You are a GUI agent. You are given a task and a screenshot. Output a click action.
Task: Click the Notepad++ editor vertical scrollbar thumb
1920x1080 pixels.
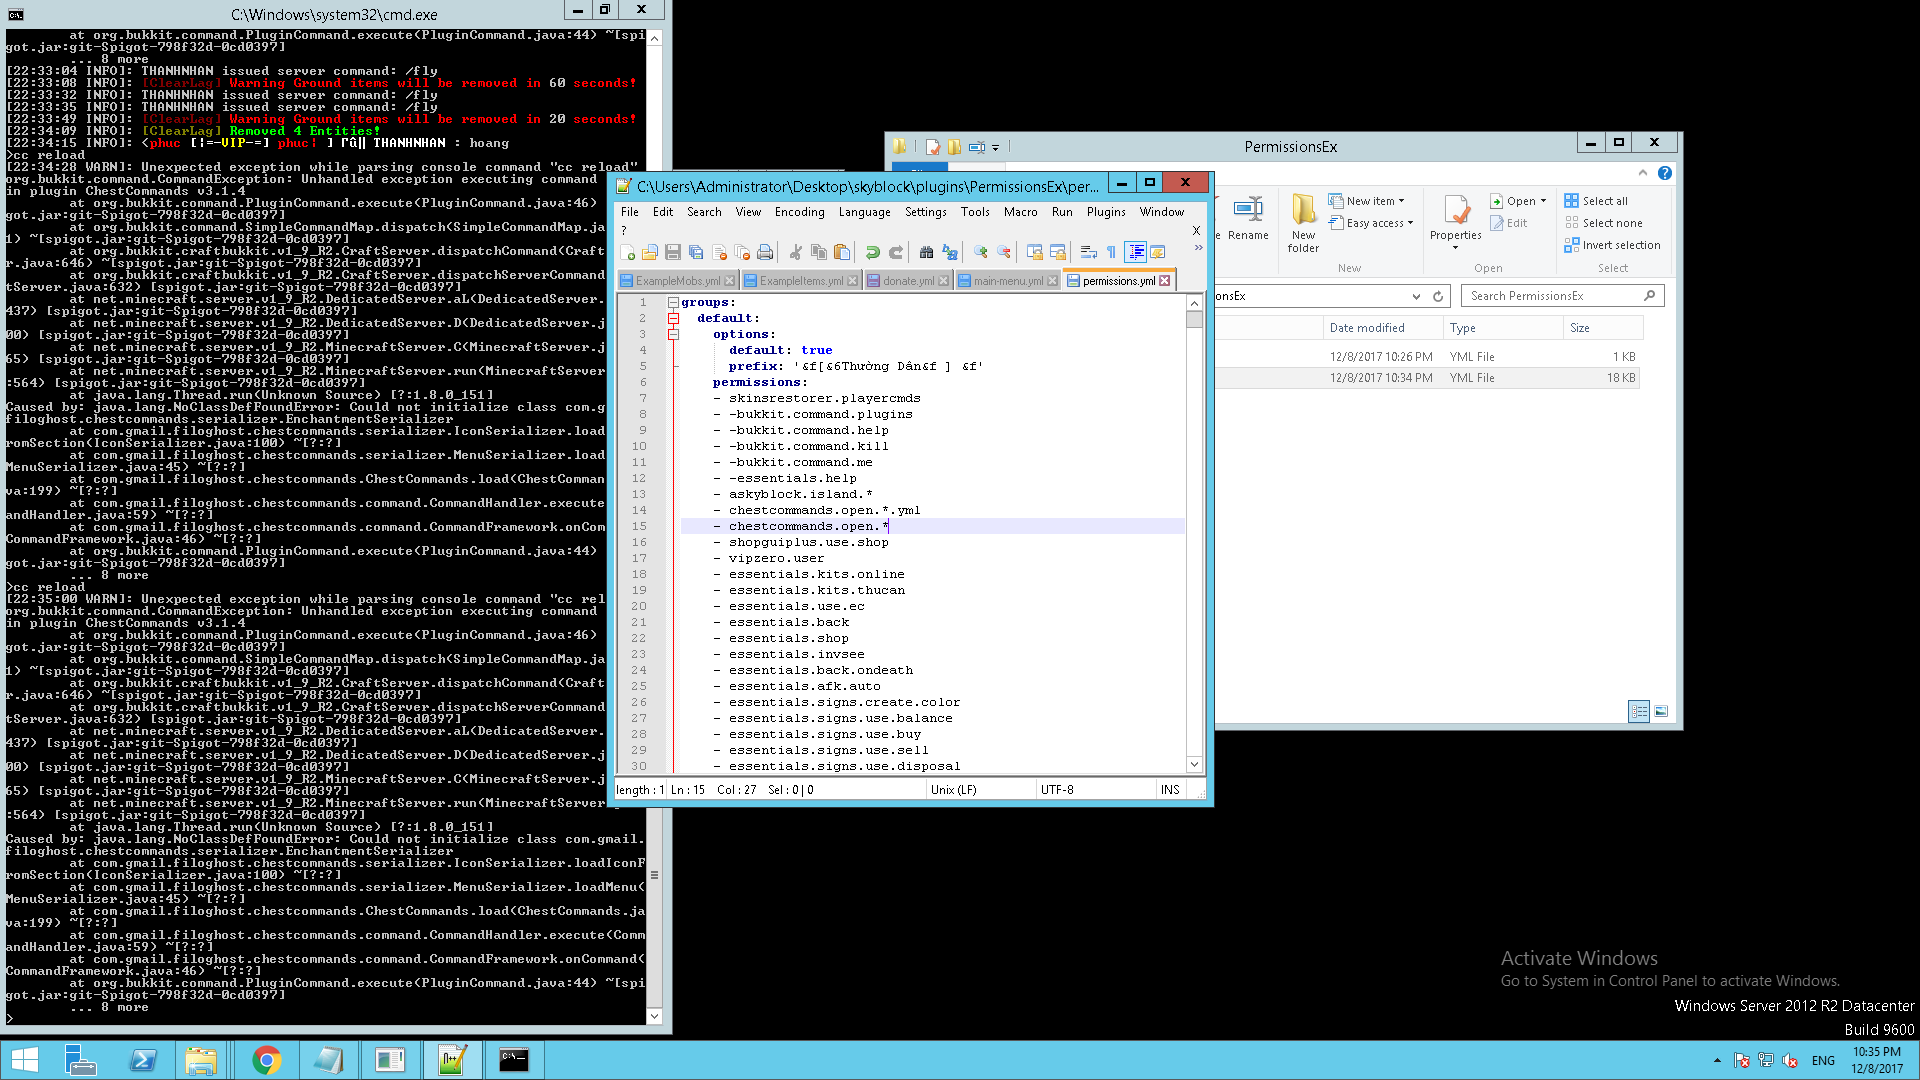point(1194,320)
